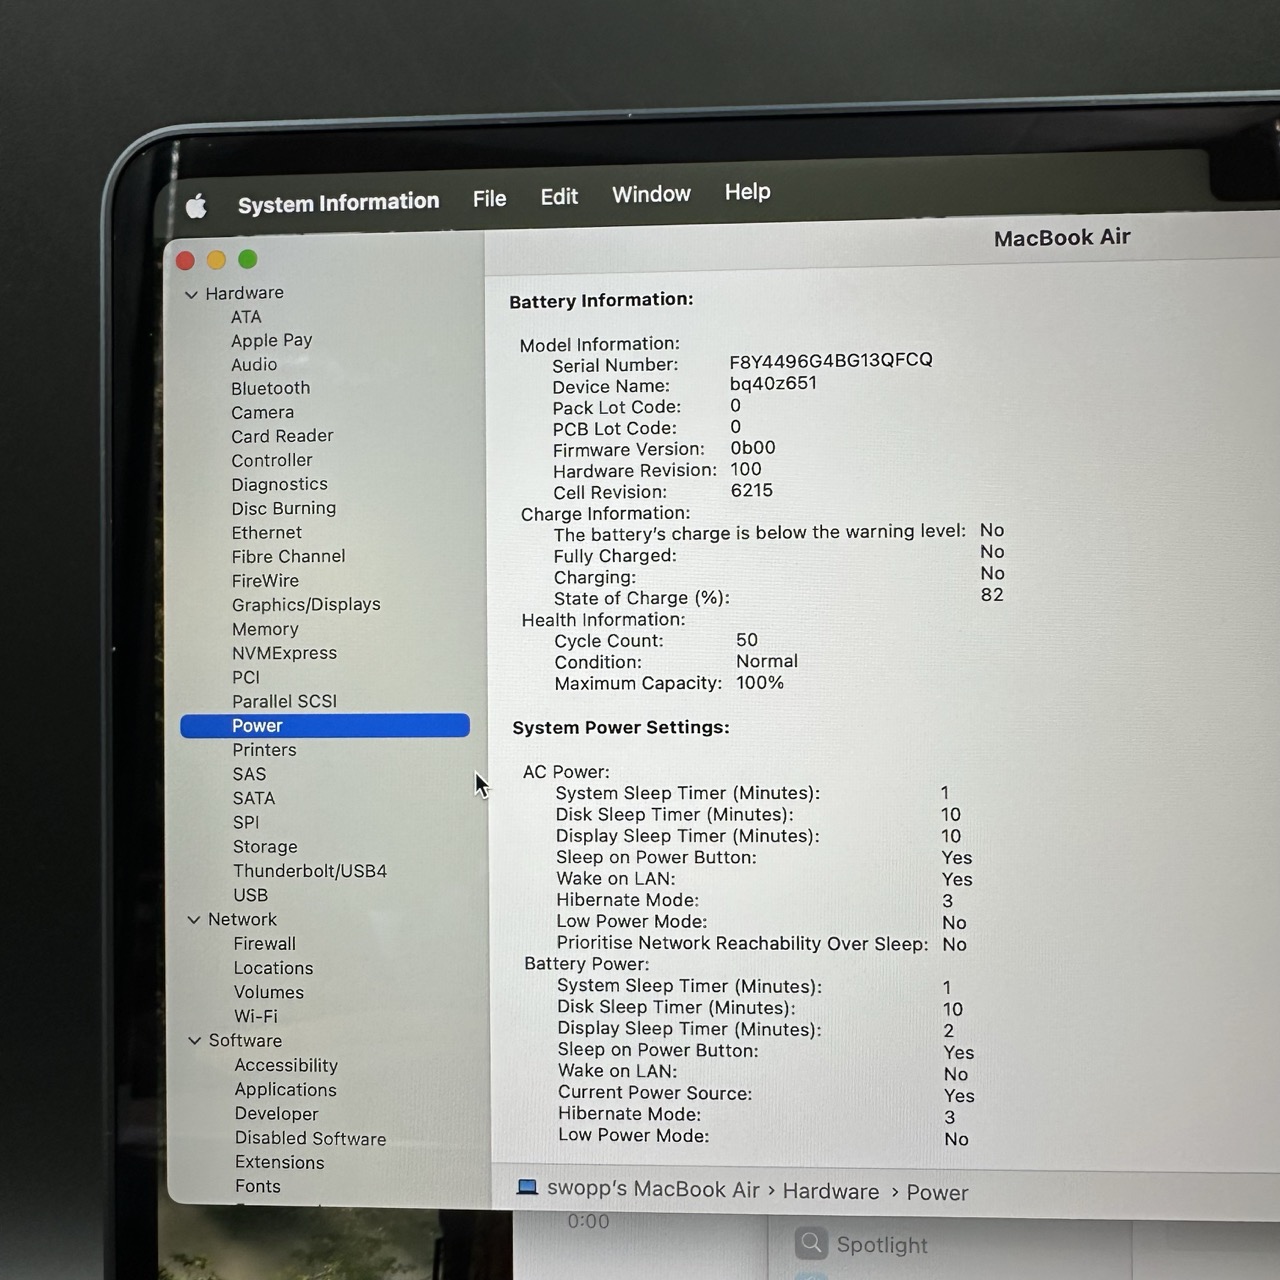Select Fibre Channel in the sidebar
The image size is (1280, 1280).
[x=288, y=557]
